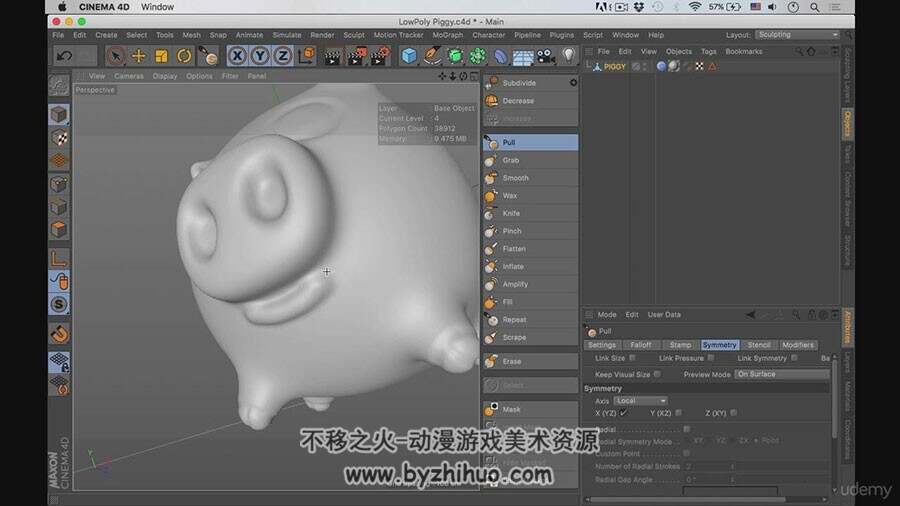
Task: Open viewport Display menu
Action: click(165, 76)
